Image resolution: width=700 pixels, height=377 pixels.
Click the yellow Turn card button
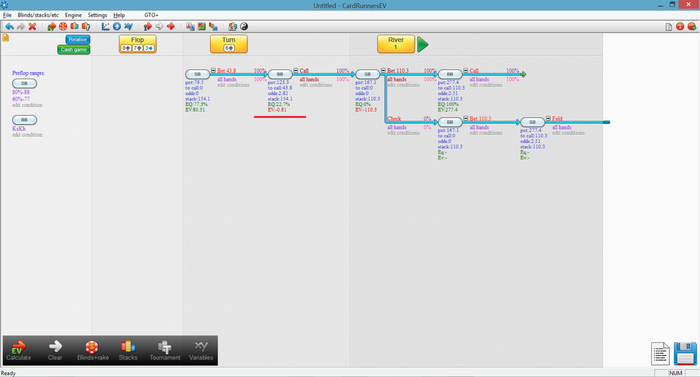tap(229, 44)
